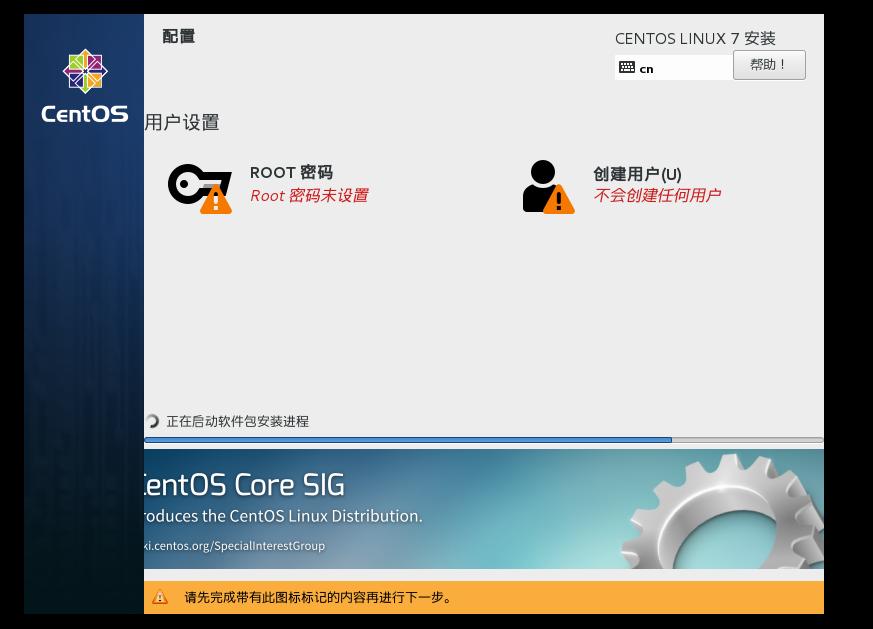Click the warning badge on the user icon
873x629 pixels.
pyautogui.click(x=559, y=200)
